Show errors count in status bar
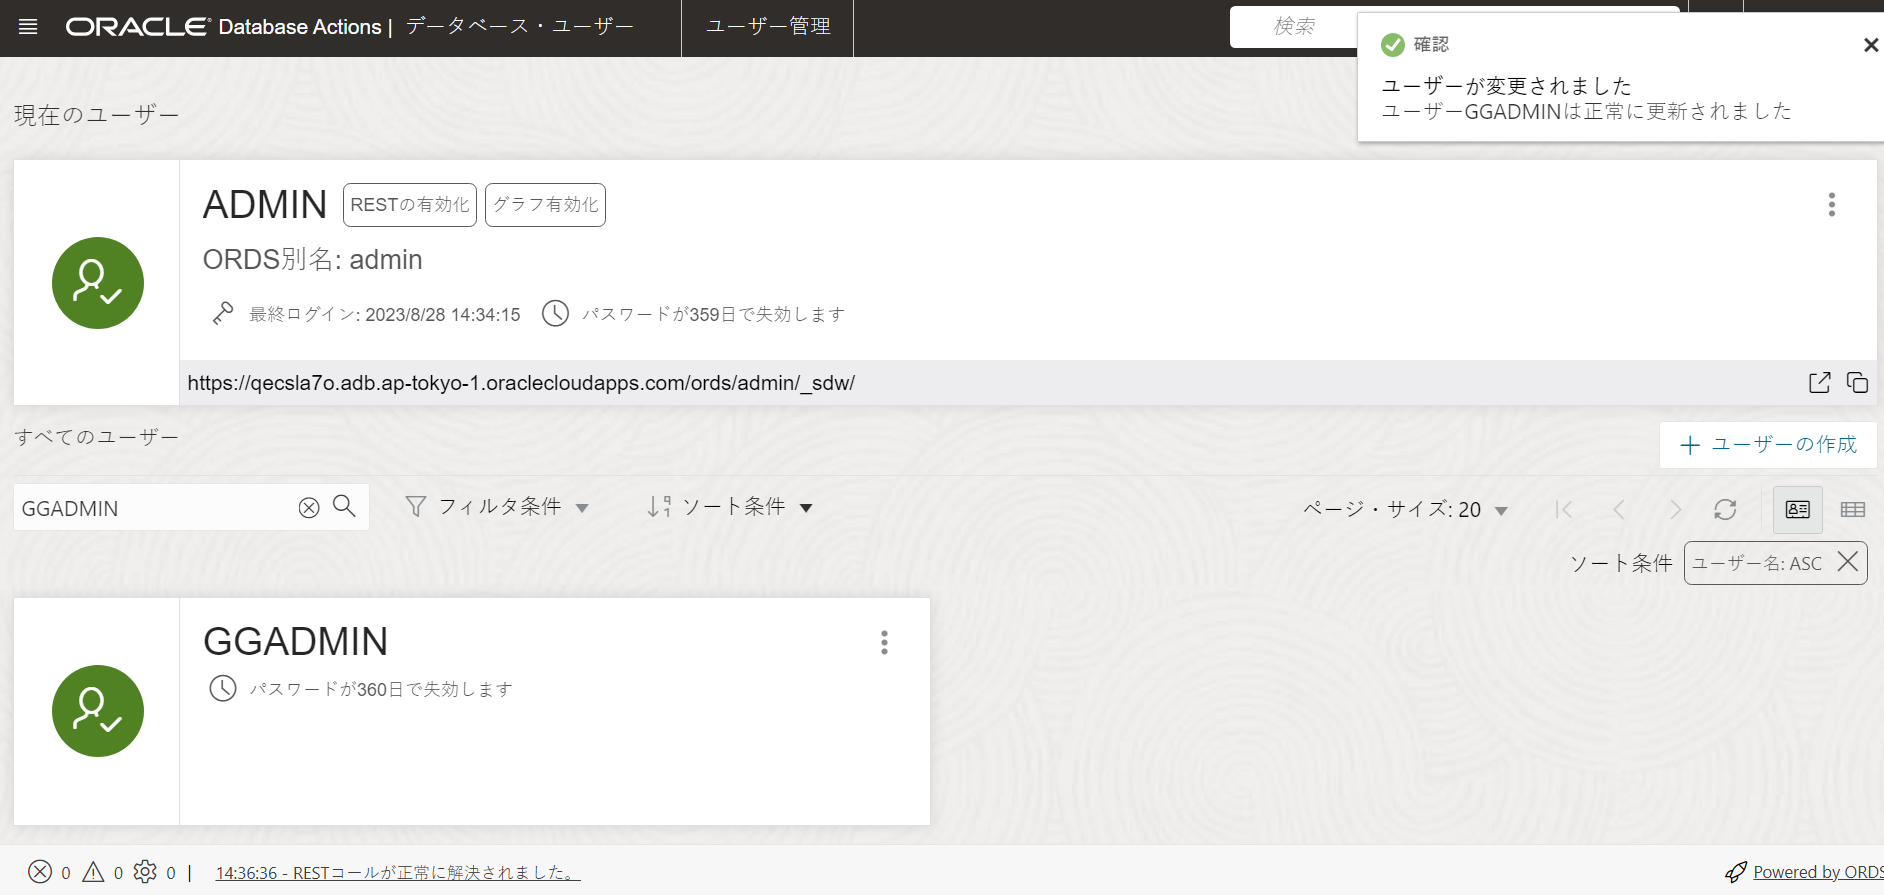The width and height of the screenshot is (1884, 895). (49, 872)
